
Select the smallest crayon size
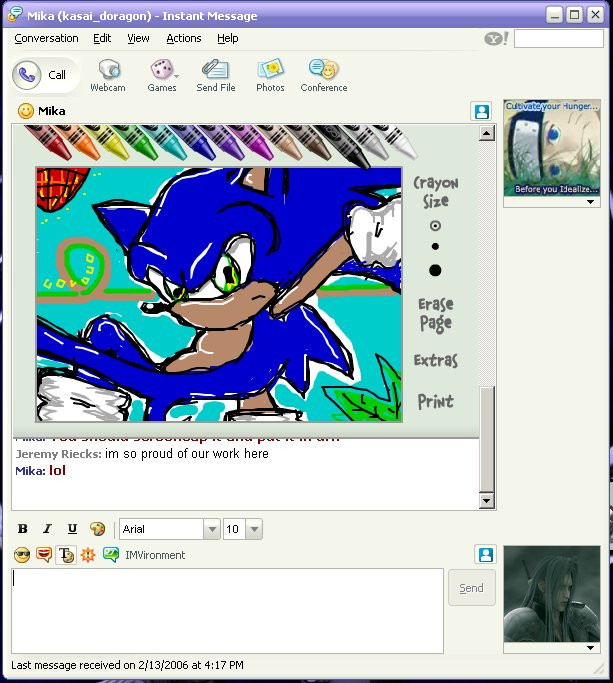tap(435, 226)
